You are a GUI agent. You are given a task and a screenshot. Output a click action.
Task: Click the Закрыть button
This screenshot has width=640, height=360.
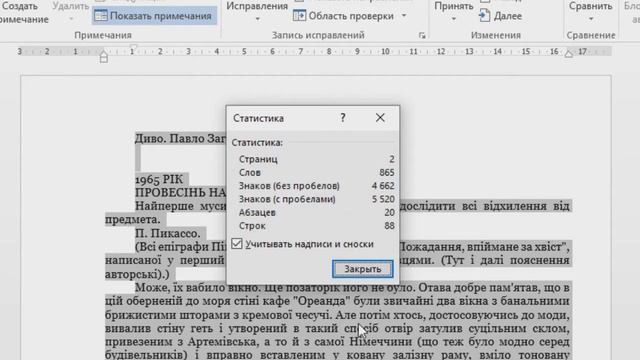tap(362, 269)
